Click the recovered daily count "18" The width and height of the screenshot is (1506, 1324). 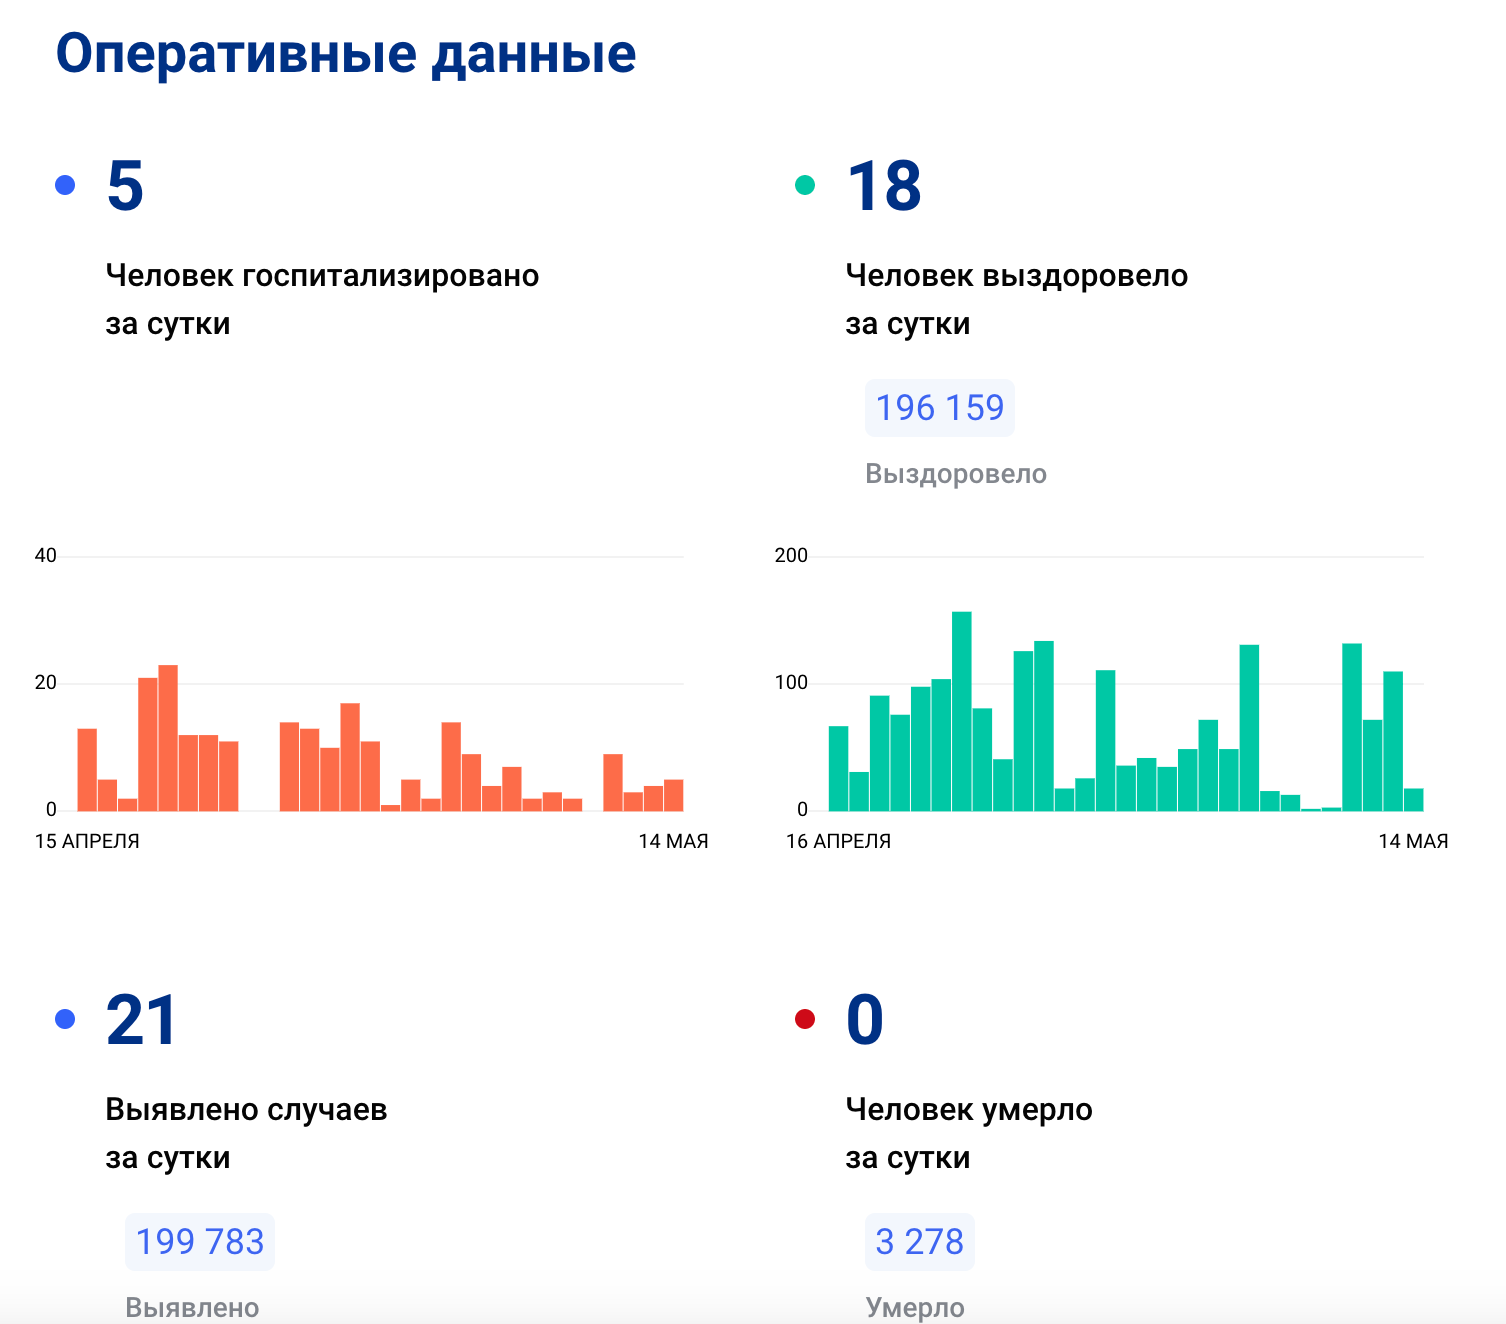[x=884, y=186]
